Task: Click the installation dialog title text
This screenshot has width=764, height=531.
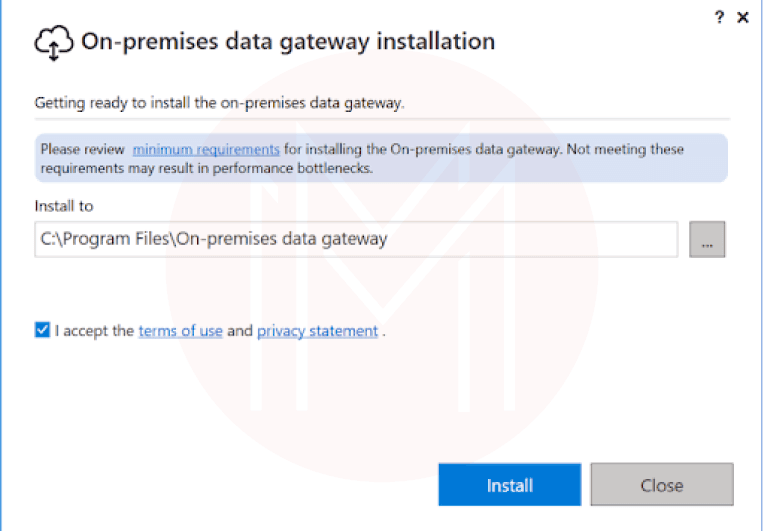Action: [x=288, y=42]
